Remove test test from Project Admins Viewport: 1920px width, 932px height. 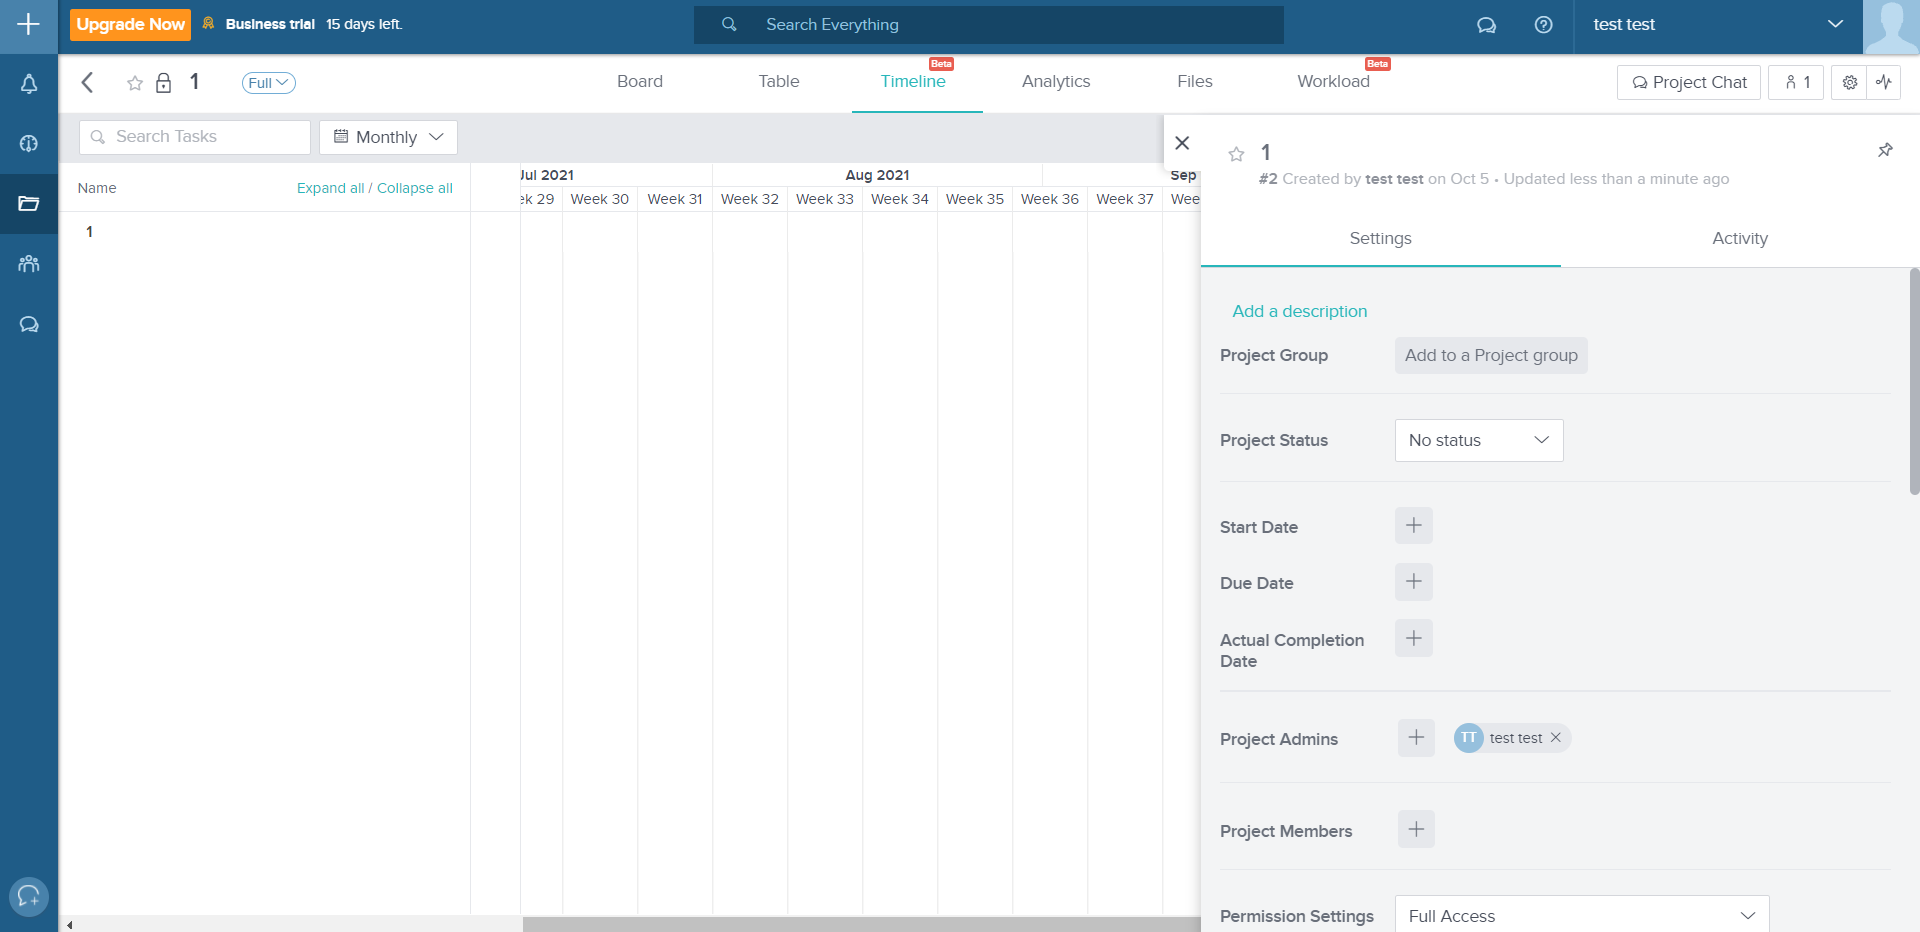[1556, 738]
